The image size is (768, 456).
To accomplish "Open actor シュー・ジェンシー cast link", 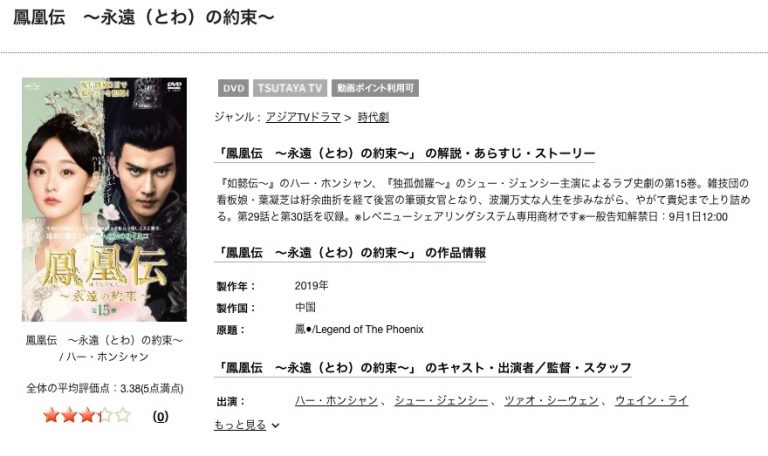I will point(441,401).
